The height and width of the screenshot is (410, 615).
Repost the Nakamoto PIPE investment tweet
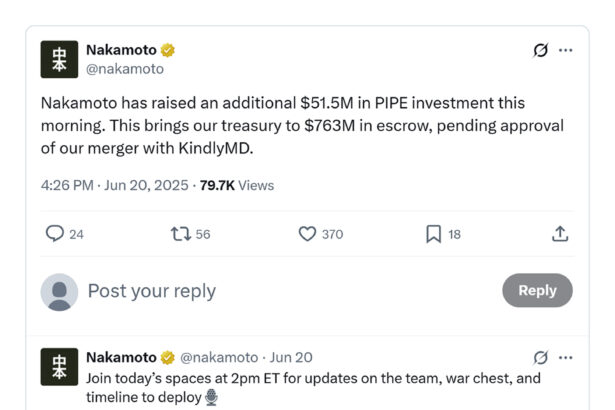[x=181, y=234]
